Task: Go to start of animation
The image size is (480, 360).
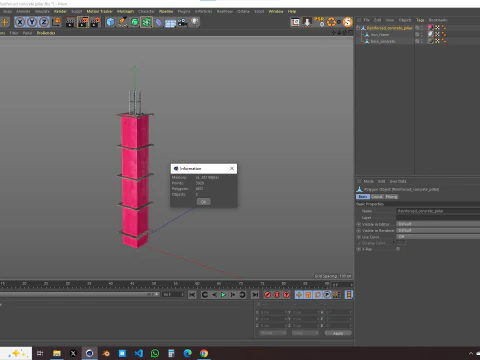Action: [192, 295]
